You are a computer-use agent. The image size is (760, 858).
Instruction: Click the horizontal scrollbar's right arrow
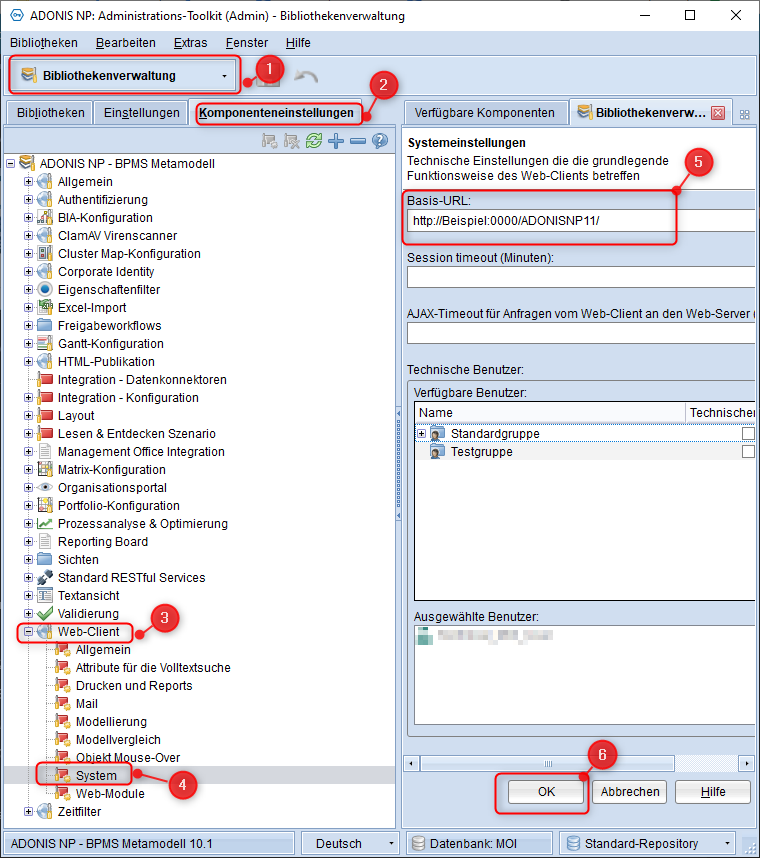(x=746, y=763)
